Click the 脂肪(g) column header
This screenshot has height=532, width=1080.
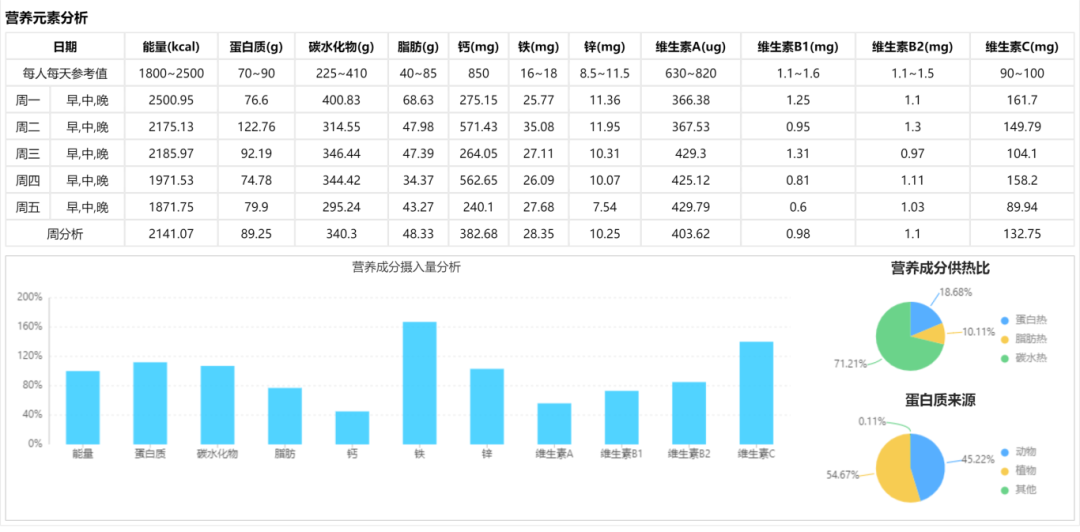[x=418, y=47]
